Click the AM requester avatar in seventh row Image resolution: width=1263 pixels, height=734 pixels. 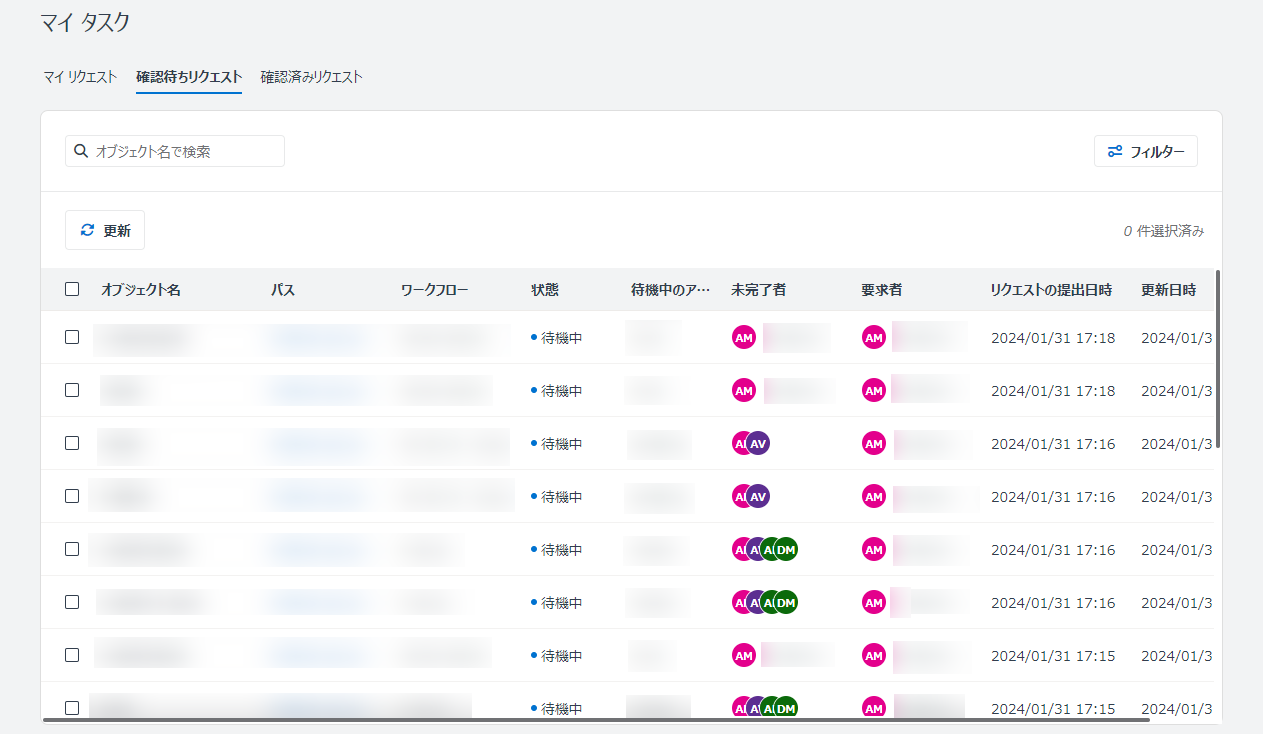tap(874, 655)
